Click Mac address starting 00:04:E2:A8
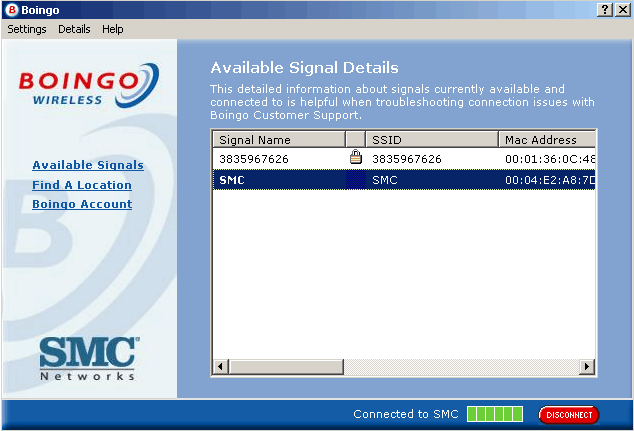Image resolution: width=634 pixels, height=431 pixels. [x=550, y=180]
